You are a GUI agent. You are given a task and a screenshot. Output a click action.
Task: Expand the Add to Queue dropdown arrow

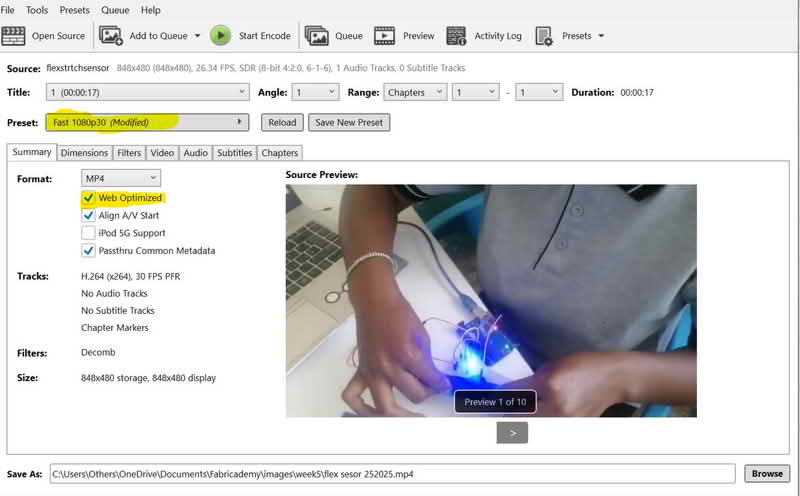click(197, 36)
